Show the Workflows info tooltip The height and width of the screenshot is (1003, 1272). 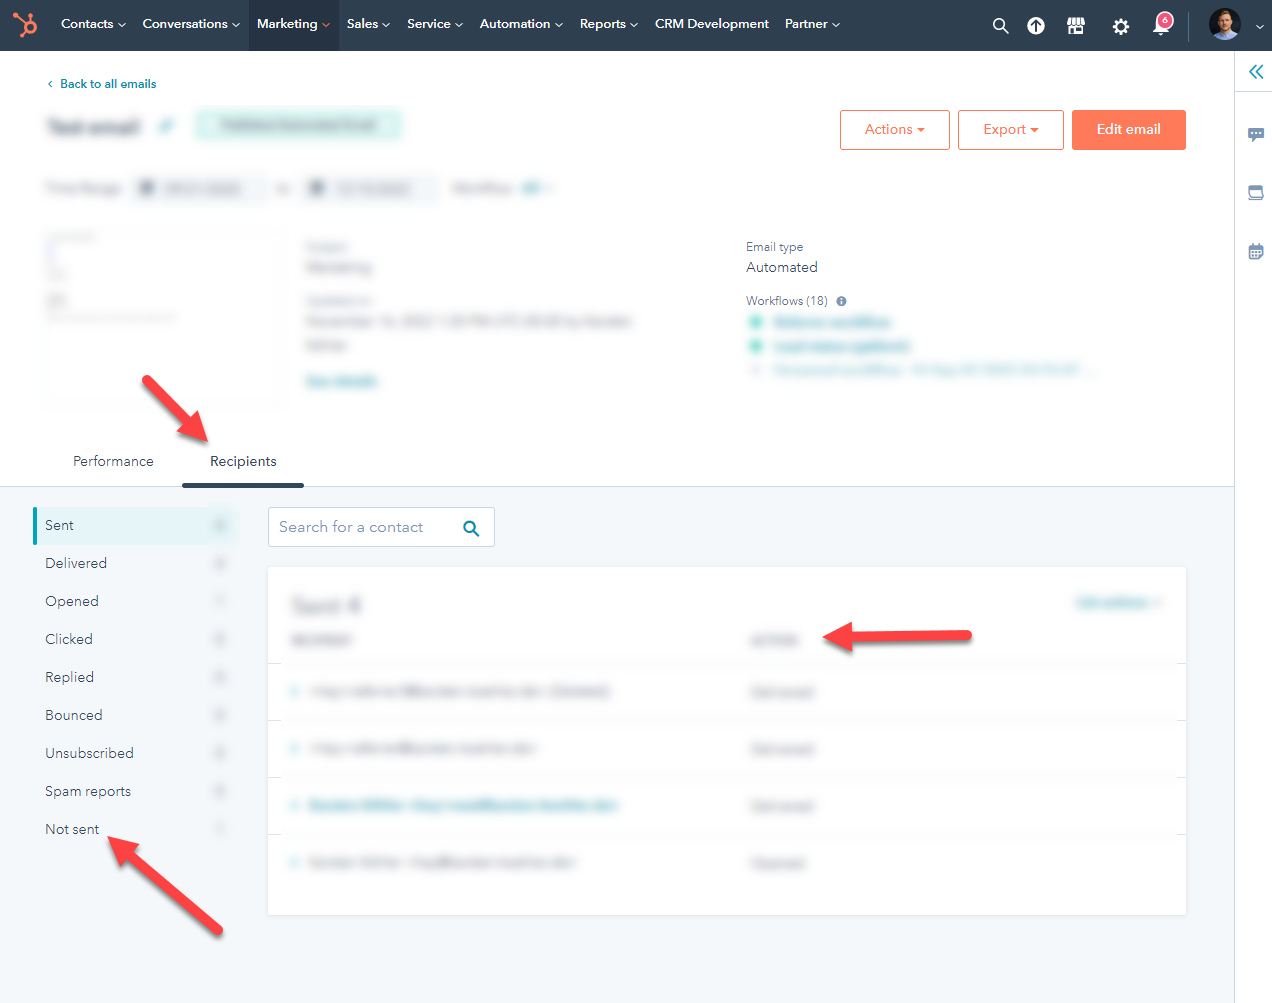841,300
